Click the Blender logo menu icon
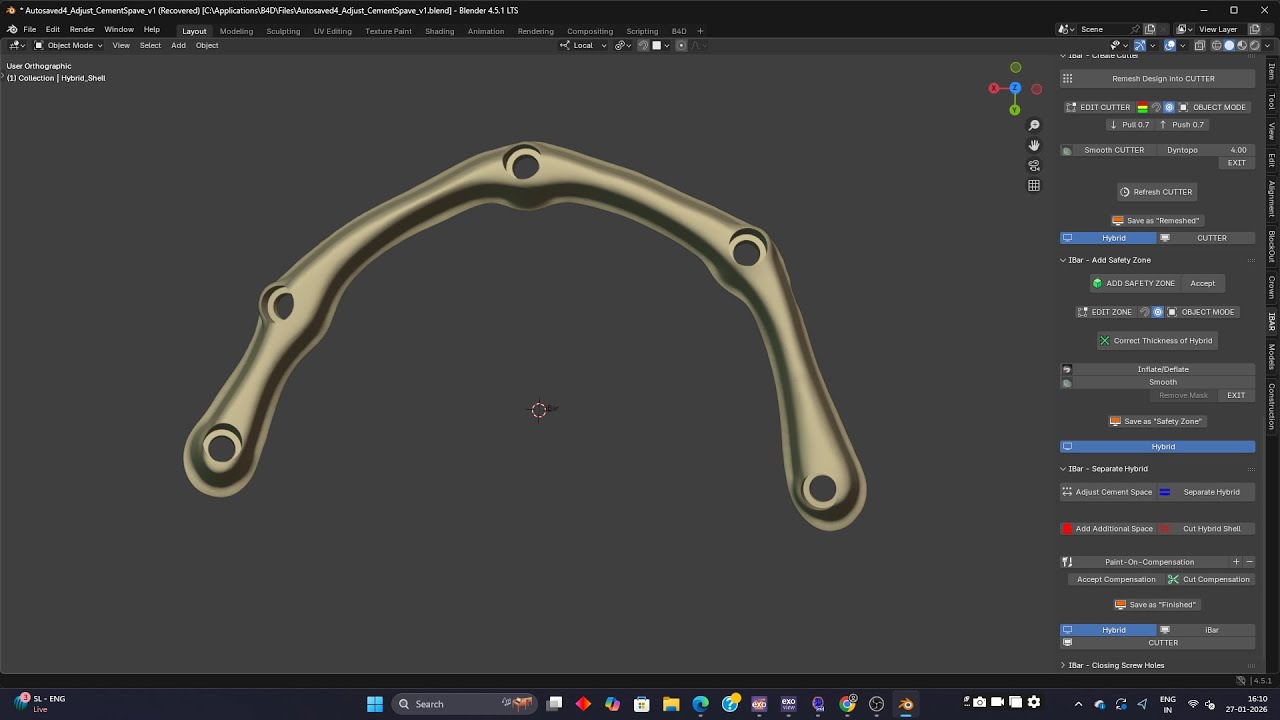This screenshot has width=1280, height=720. pyautogui.click(x=12, y=30)
